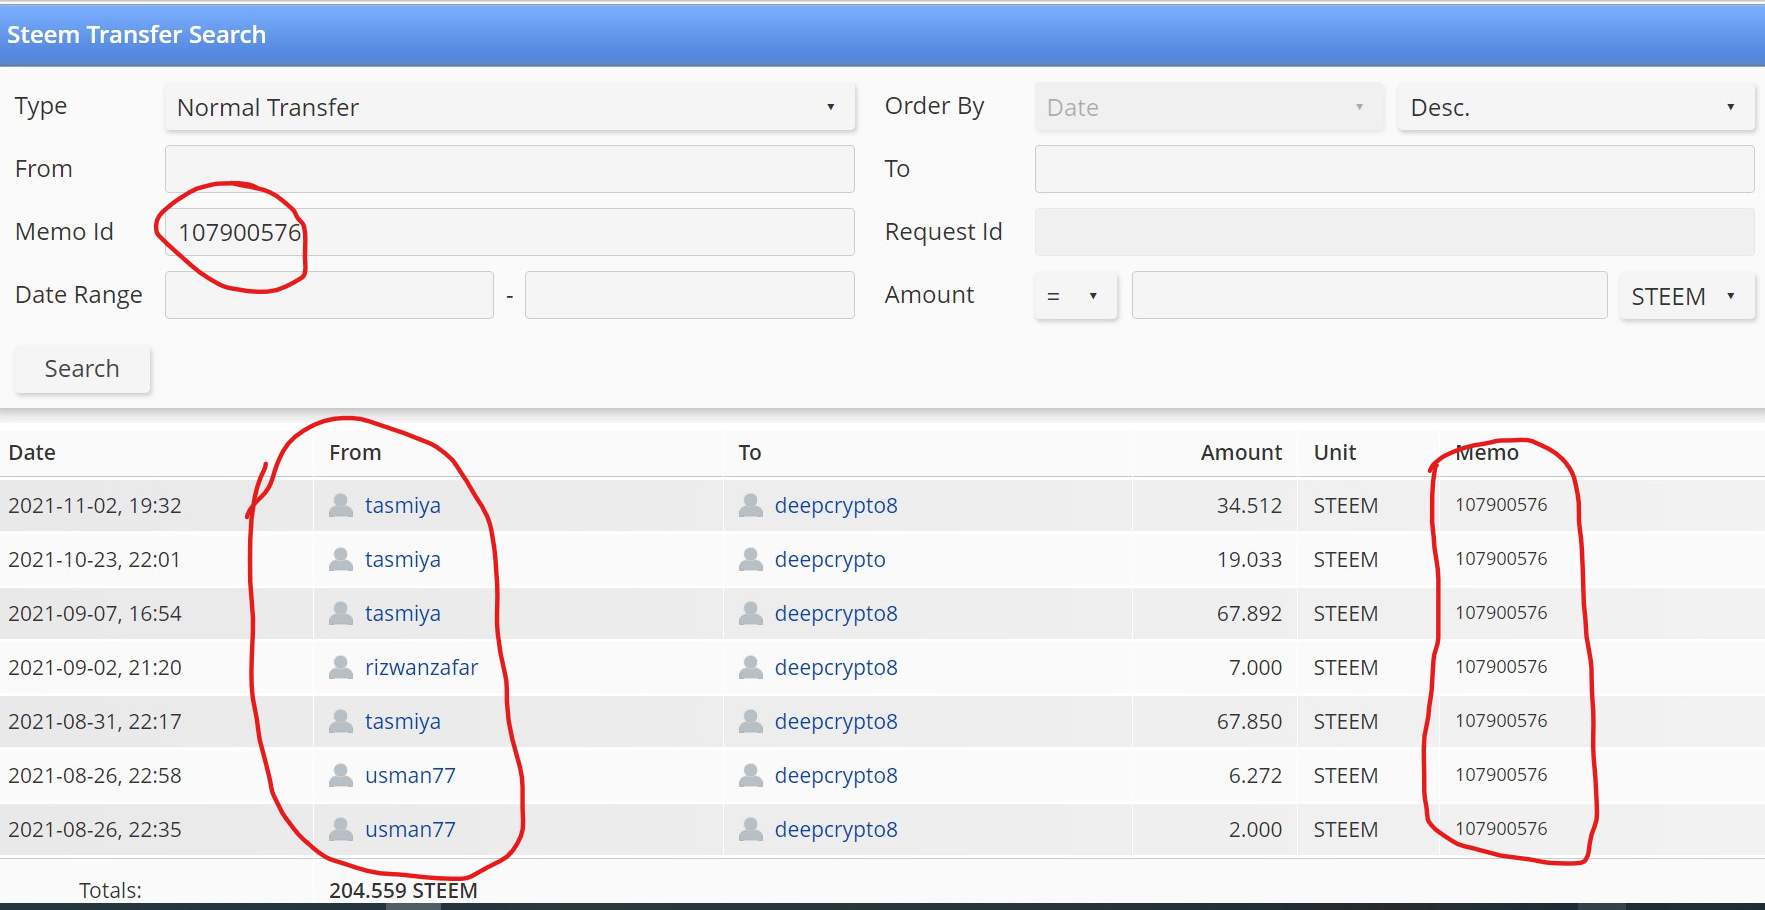This screenshot has height=910, width=1765.
Task: Click the Memo Id field containing 107900576
Action: pyautogui.click(x=510, y=232)
